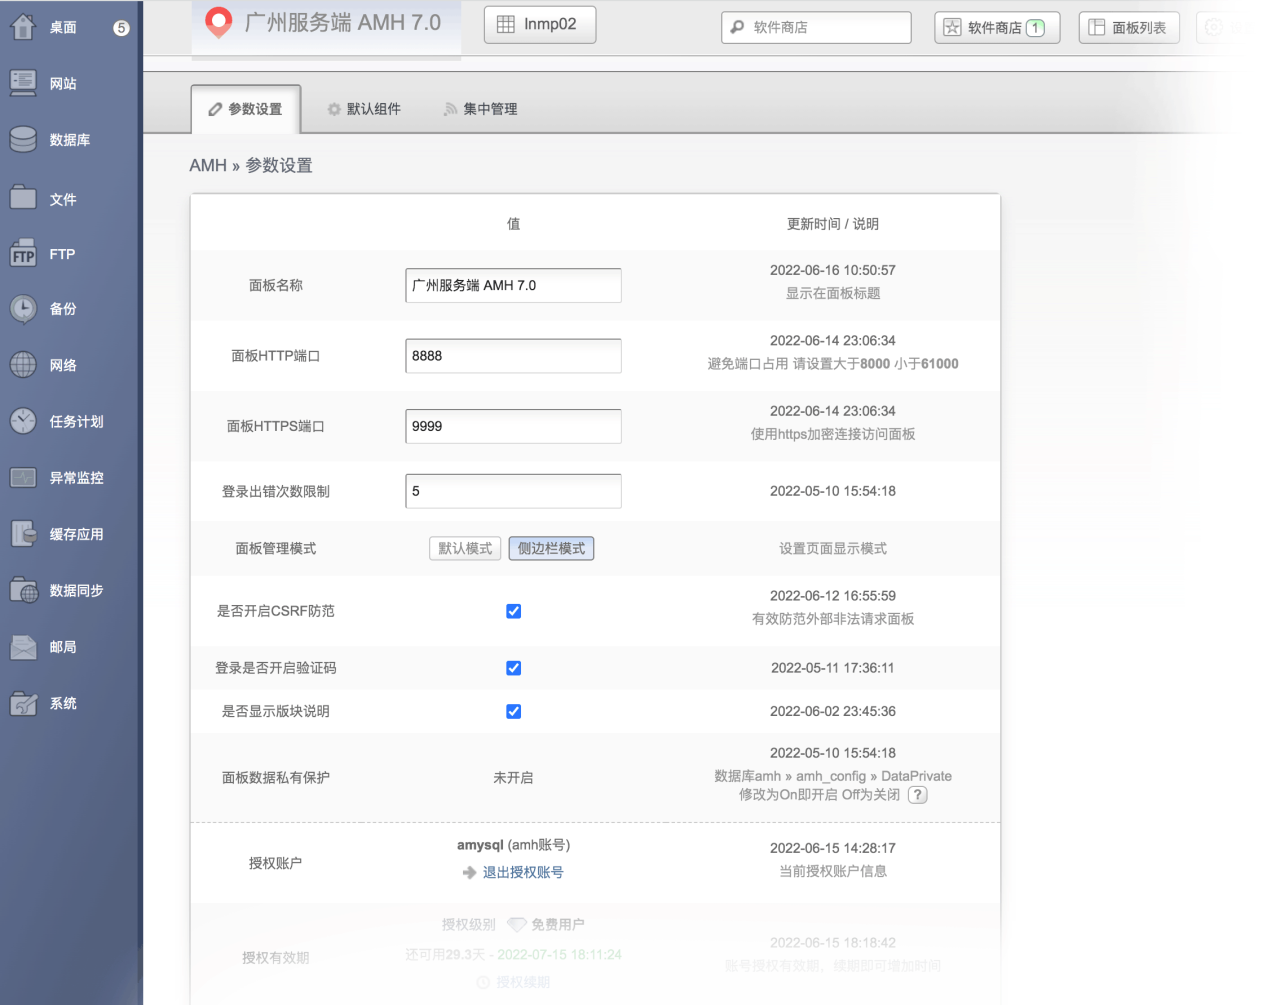Select the 网站 (Website) sidebar icon

(22, 83)
